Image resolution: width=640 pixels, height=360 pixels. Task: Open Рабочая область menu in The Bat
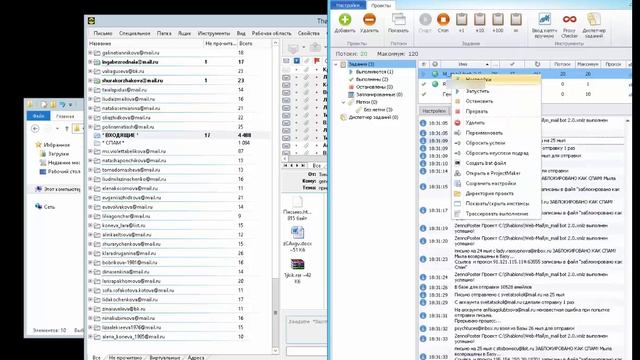pos(271,33)
